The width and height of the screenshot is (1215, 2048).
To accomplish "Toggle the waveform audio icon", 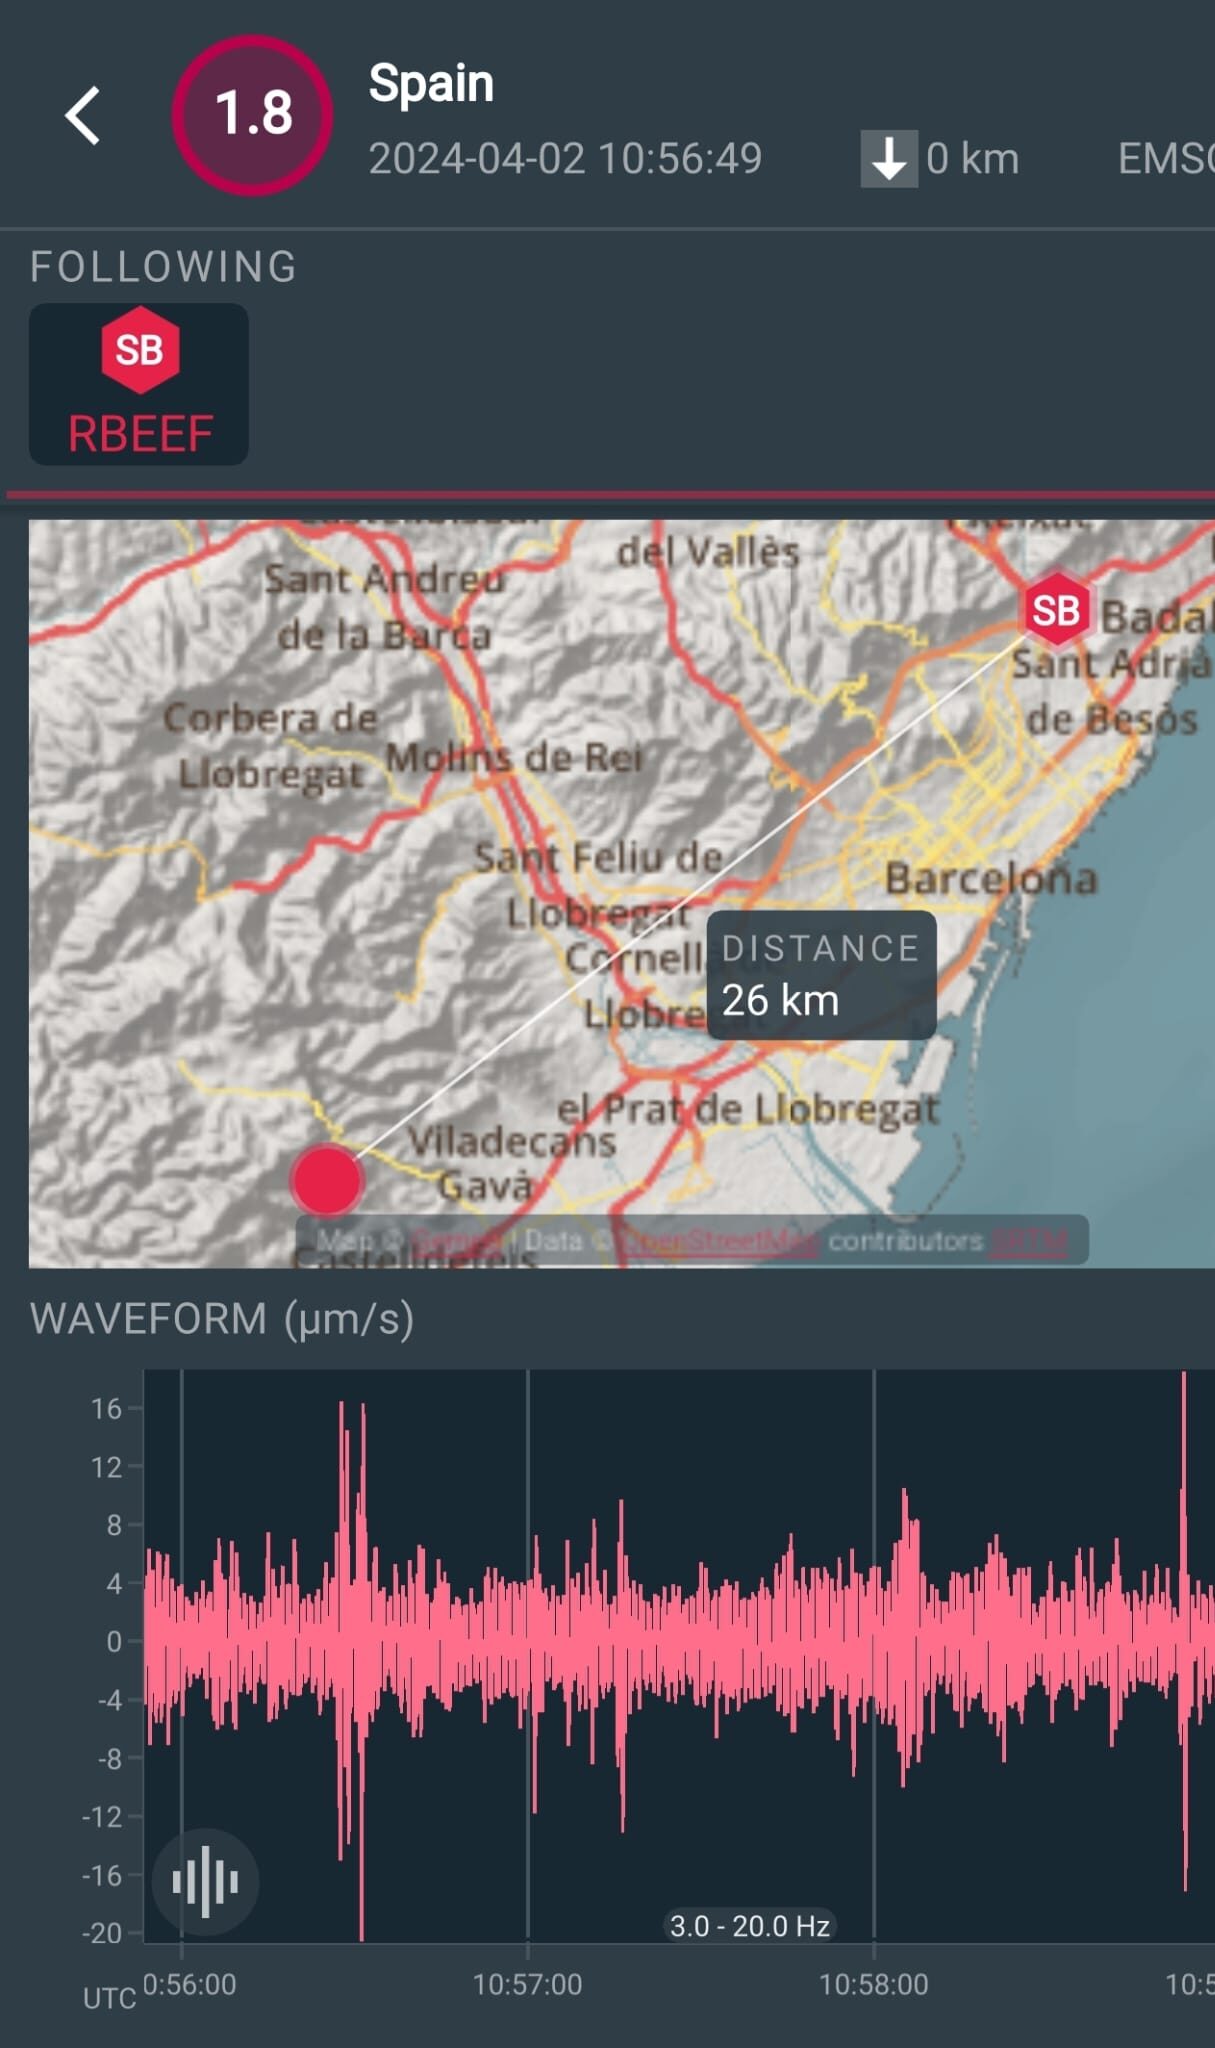I will [205, 1882].
